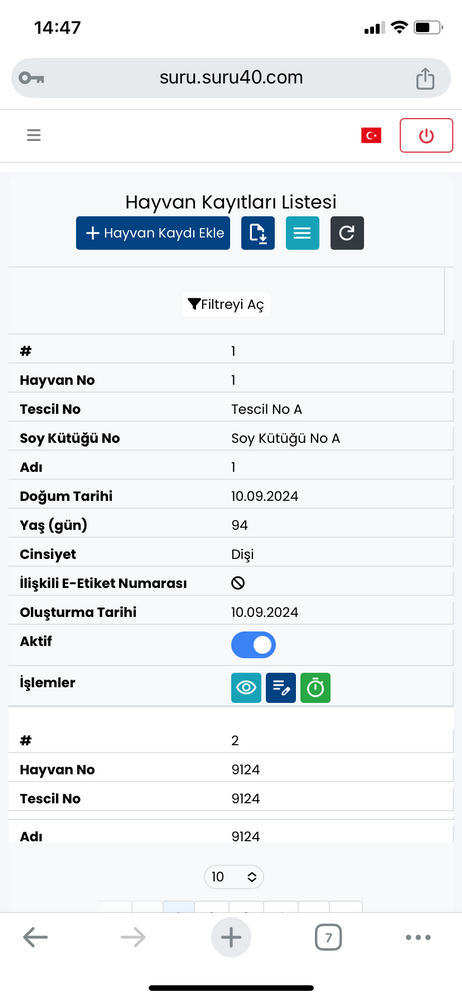Edit animal 1 record with pencil icon
Viewport: 462px width, 1000px height.
pyautogui.click(x=281, y=688)
